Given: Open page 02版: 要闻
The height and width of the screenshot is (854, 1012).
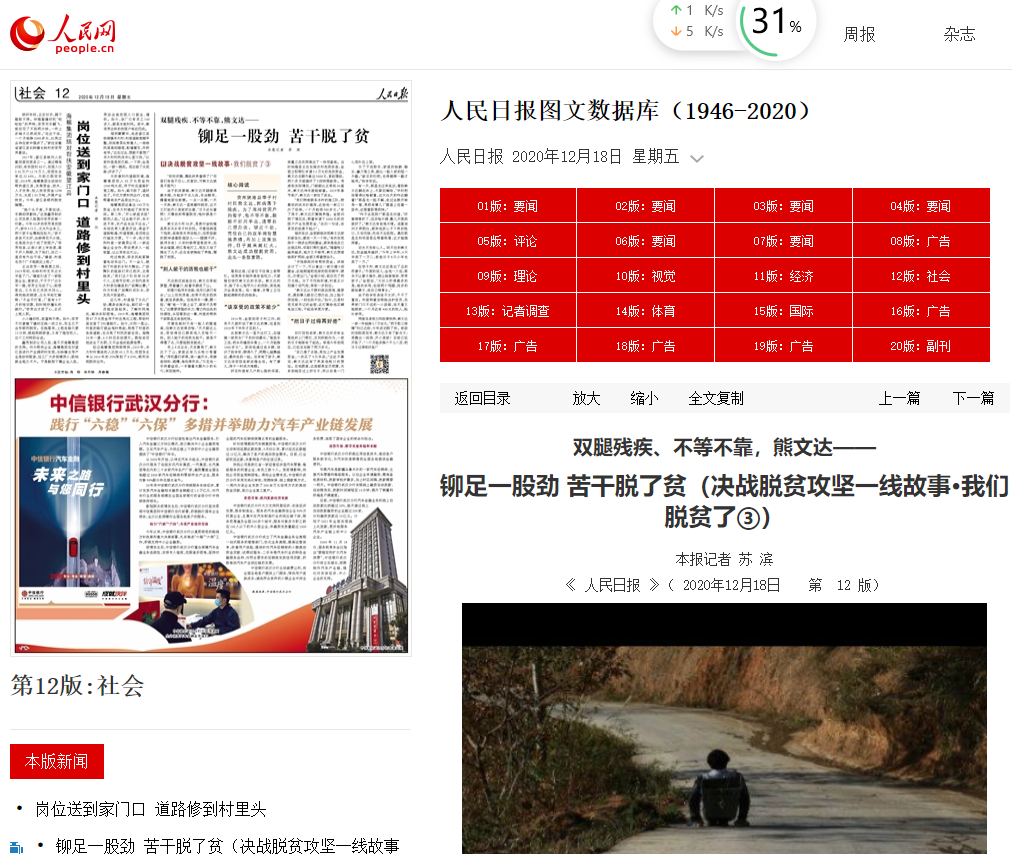Looking at the screenshot, I should [x=645, y=206].
